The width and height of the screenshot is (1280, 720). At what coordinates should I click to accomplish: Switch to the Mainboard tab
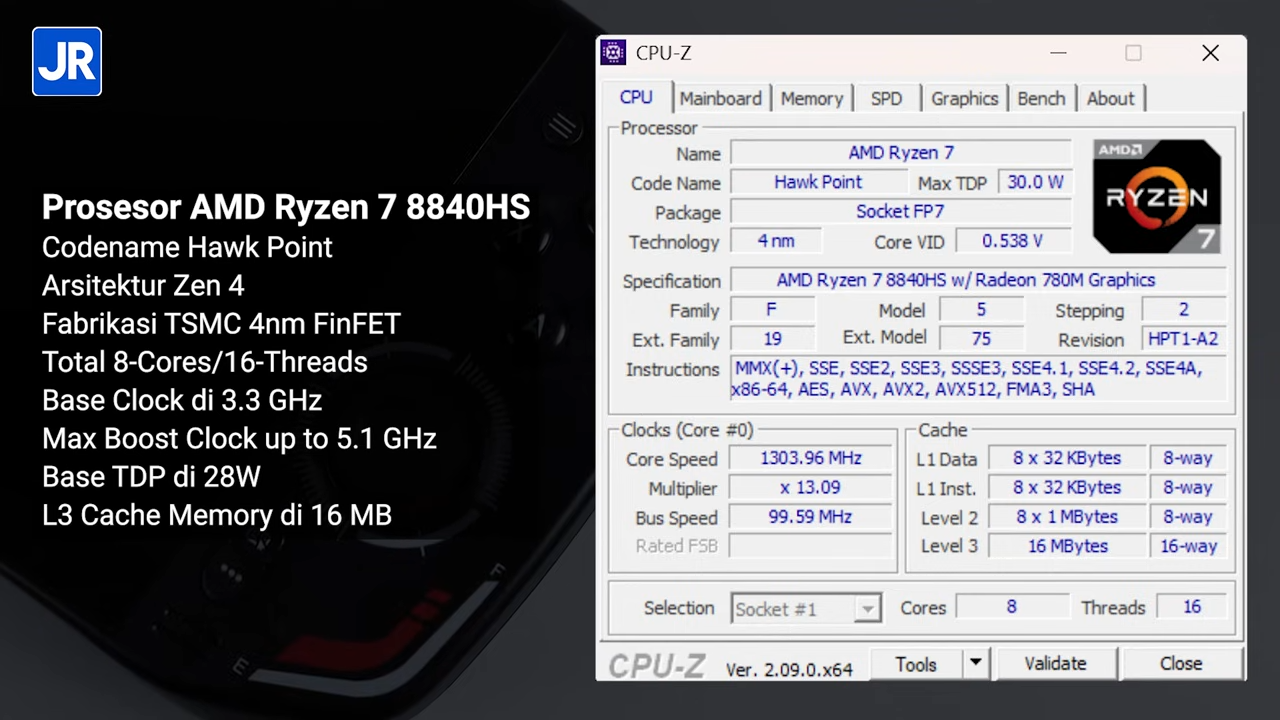click(720, 98)
